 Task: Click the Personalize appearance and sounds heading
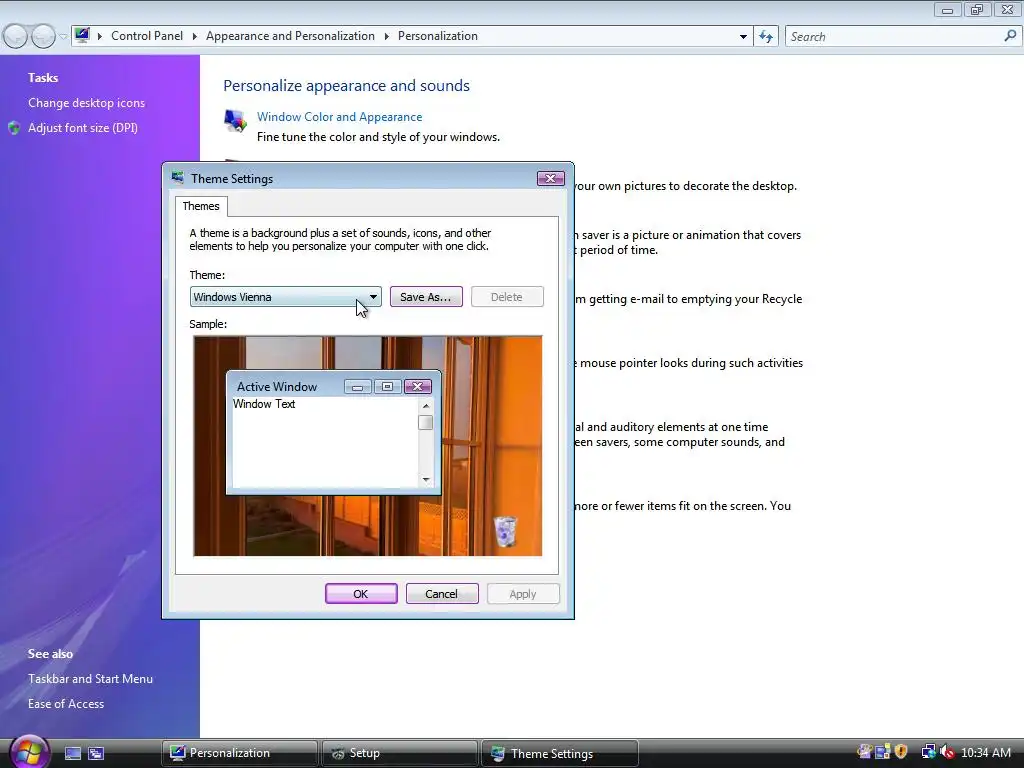(347, 86)
